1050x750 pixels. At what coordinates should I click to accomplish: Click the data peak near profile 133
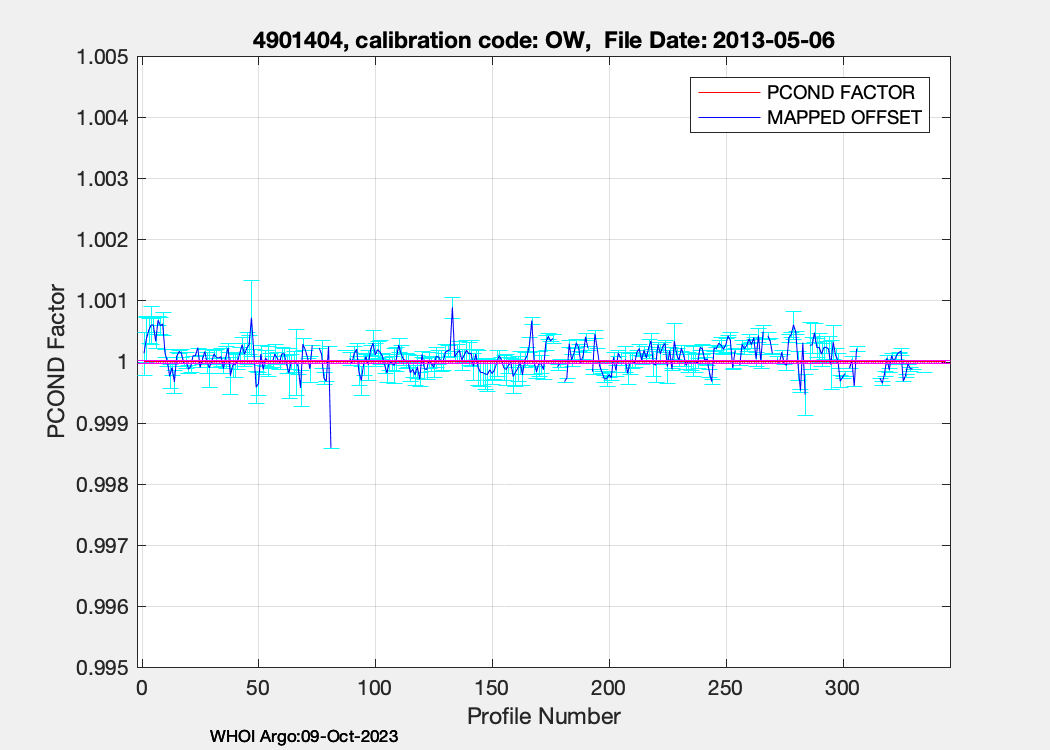452,309
